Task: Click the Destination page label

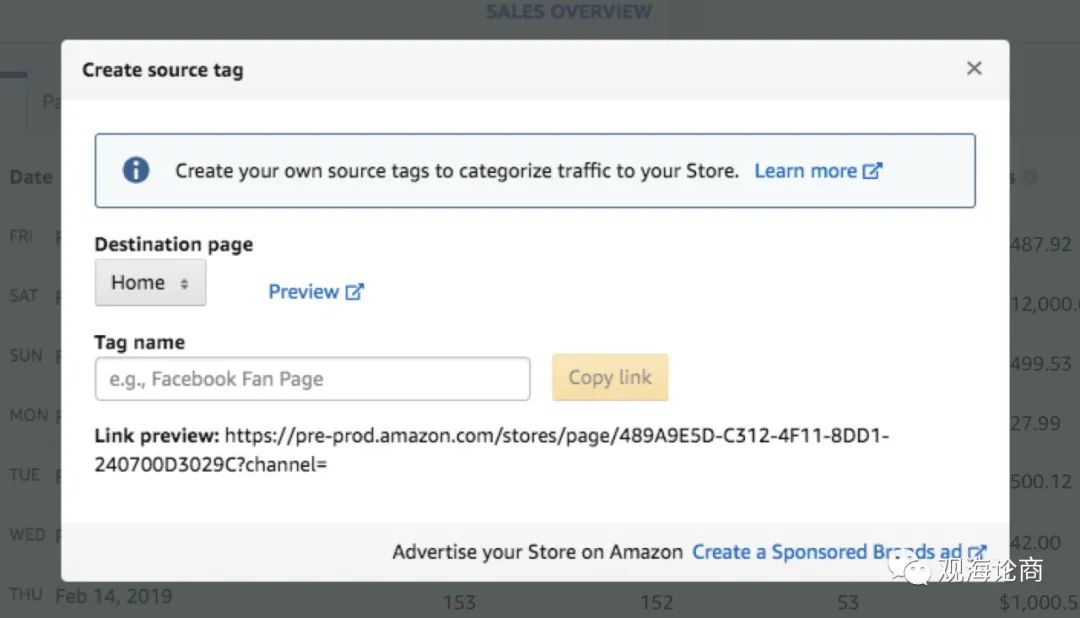Action: point(173,245)
